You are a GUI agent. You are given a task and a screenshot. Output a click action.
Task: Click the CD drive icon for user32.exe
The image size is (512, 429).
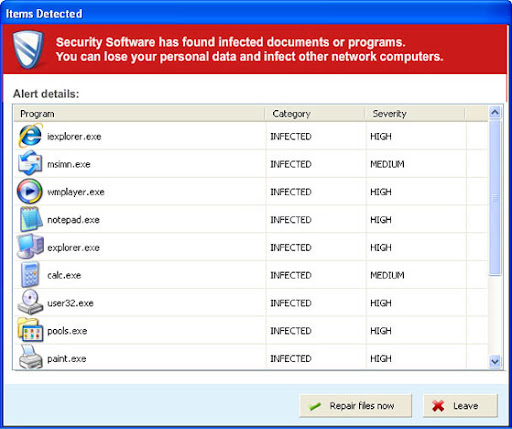pos(30,302)
